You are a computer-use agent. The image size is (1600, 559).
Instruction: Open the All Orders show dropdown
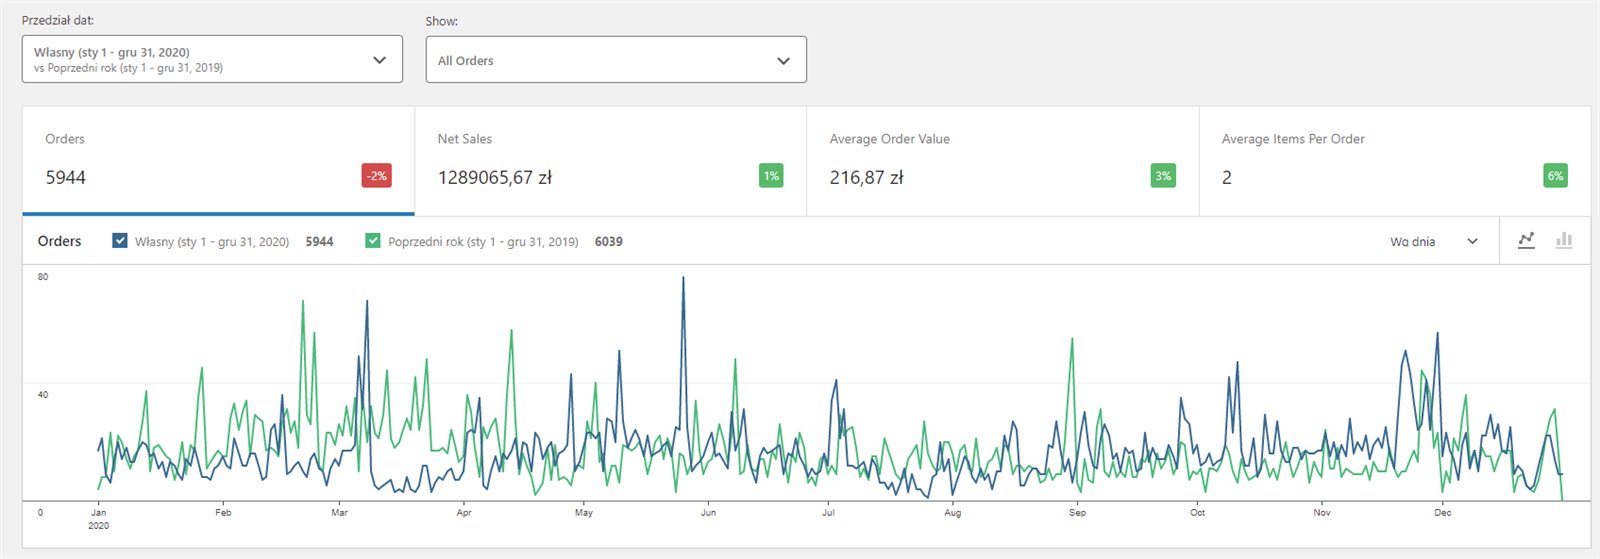tap(600, 60)
